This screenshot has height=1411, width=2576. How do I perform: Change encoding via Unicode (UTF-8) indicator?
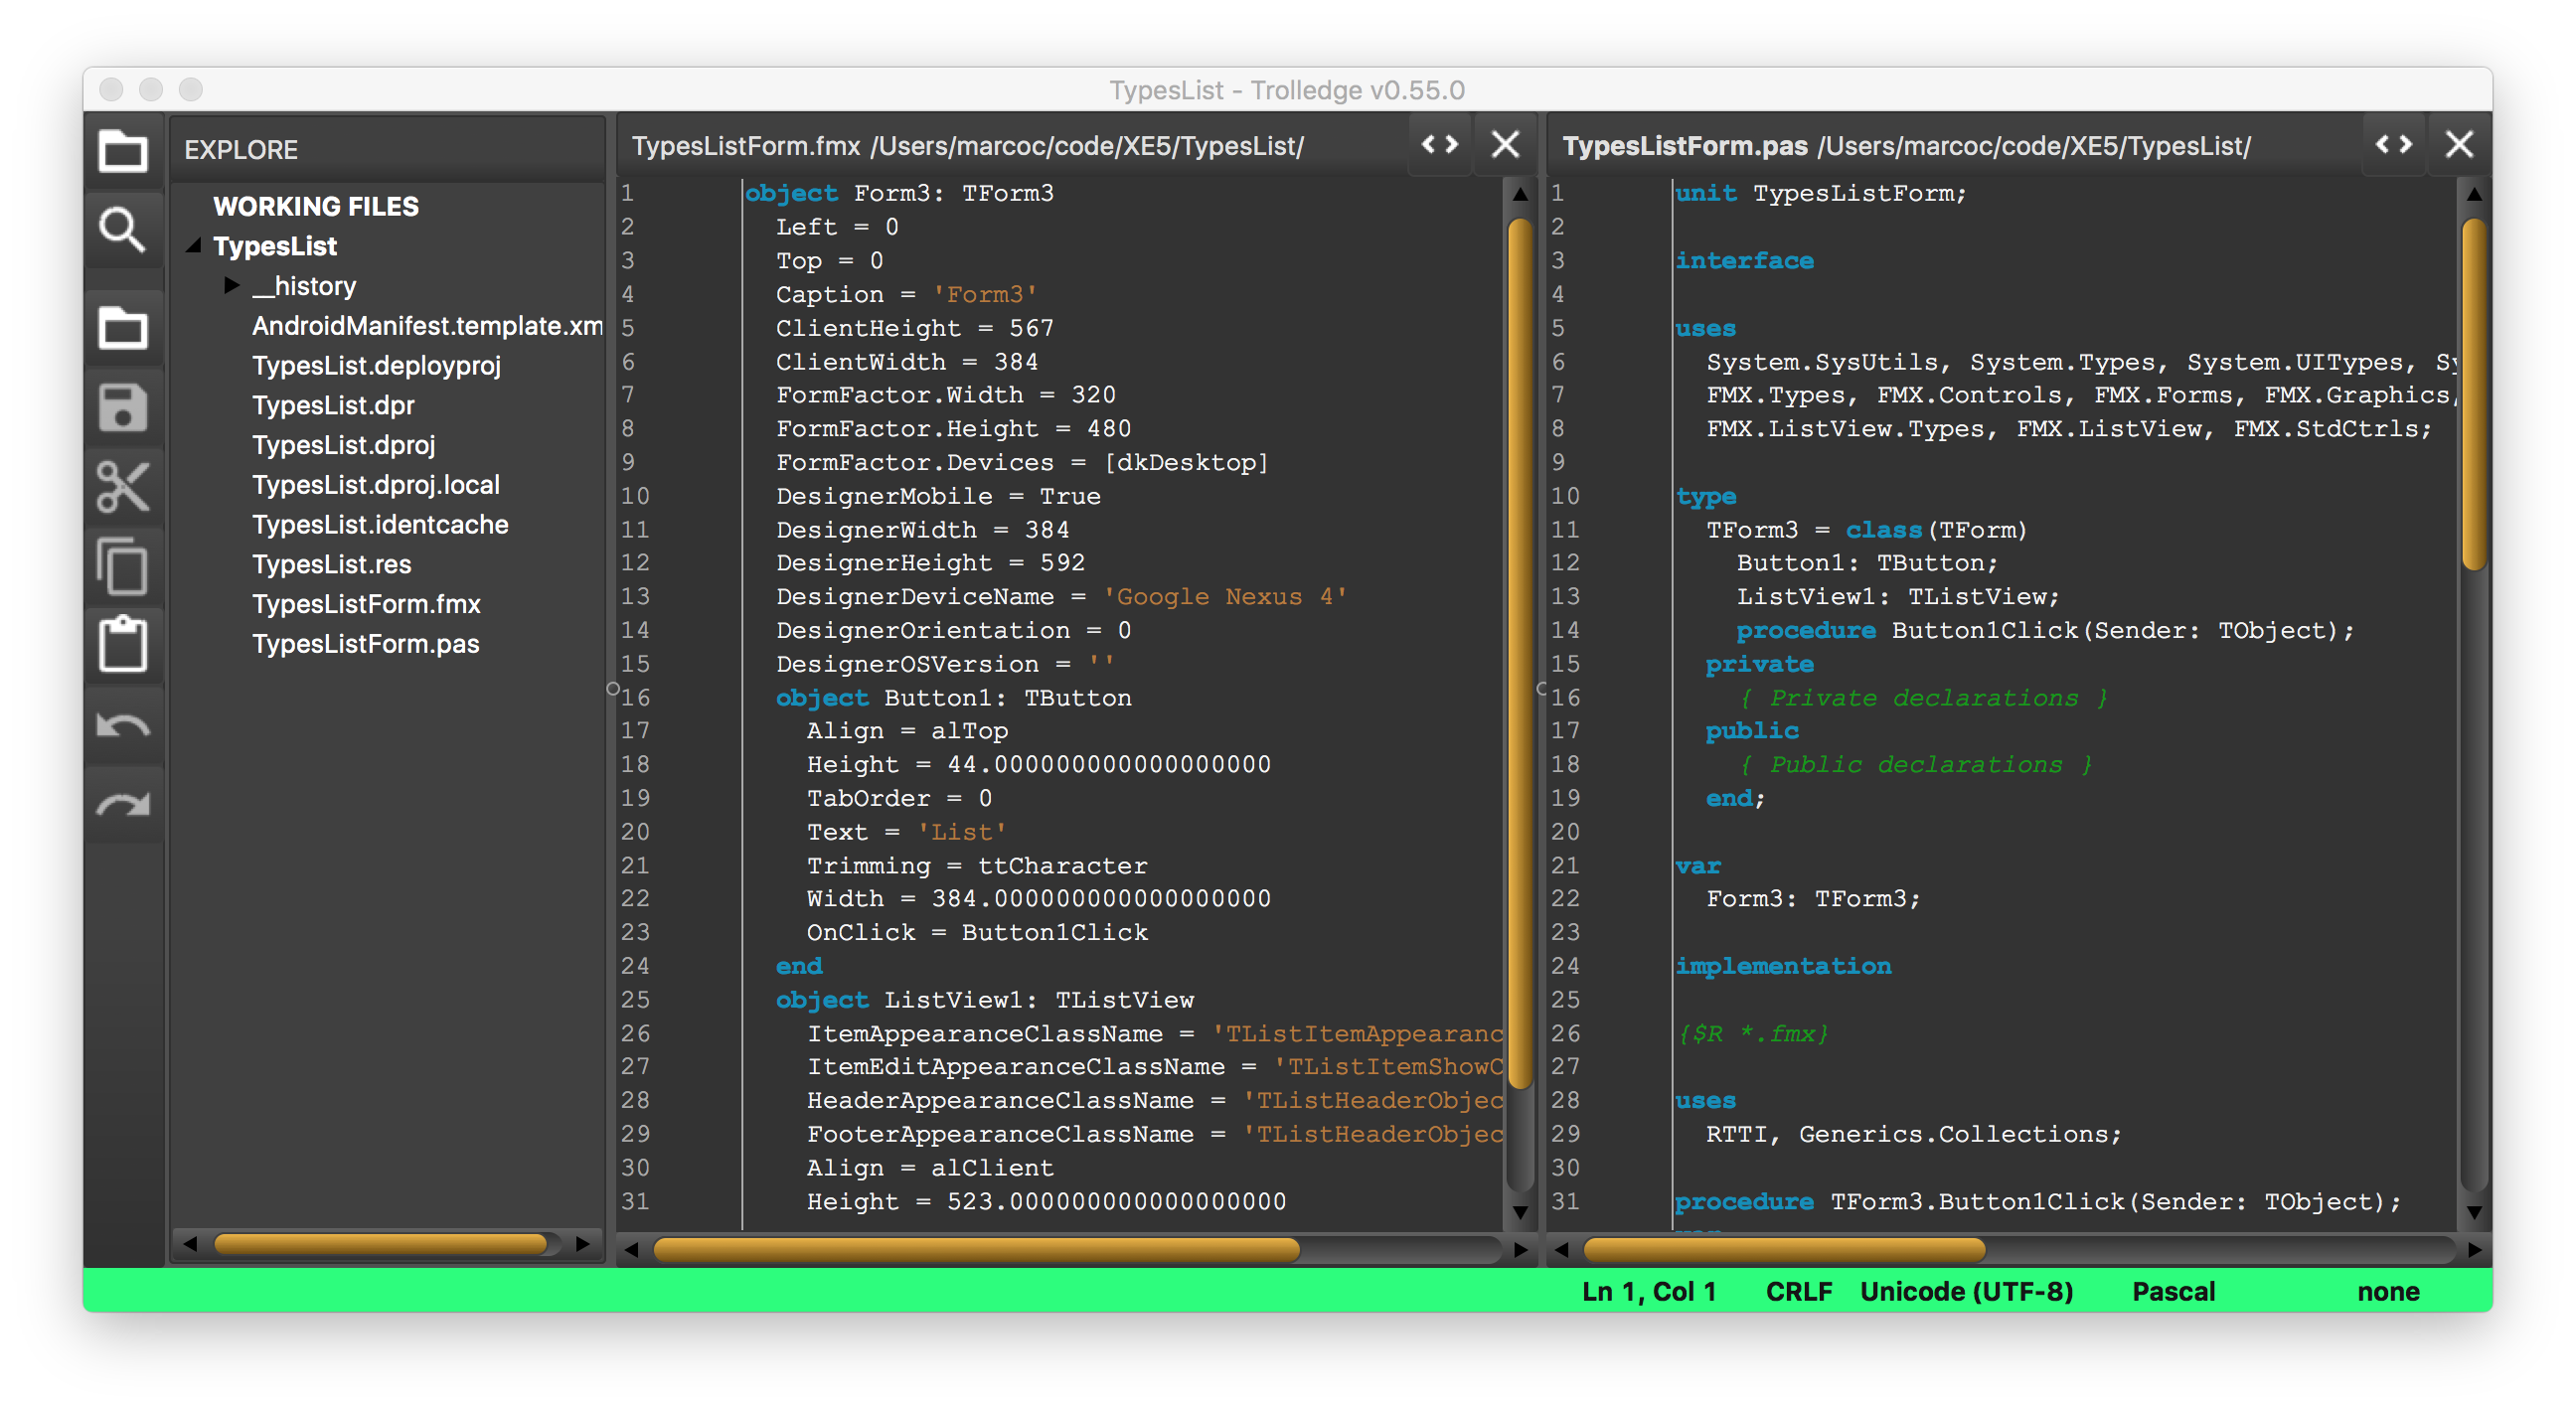tap(1966, 1291)
